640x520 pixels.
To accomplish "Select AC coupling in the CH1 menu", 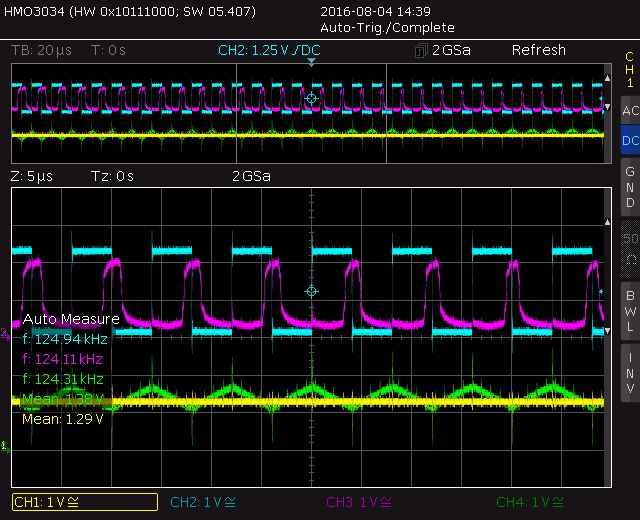I will [629, 110].
